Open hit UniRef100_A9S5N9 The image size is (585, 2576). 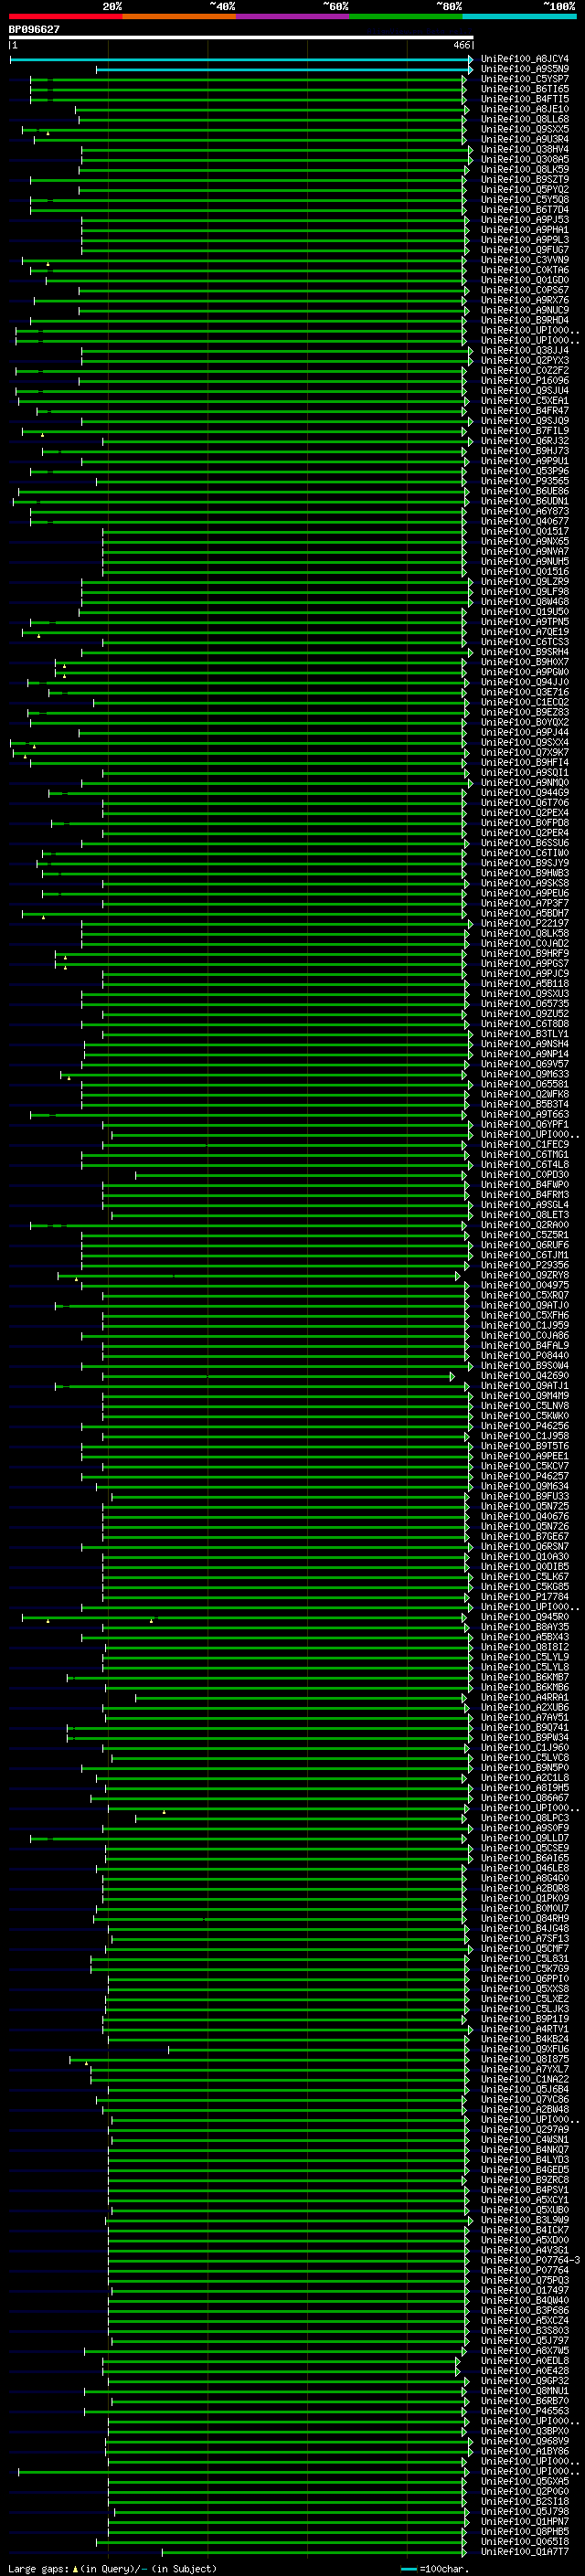click(524, 69)
